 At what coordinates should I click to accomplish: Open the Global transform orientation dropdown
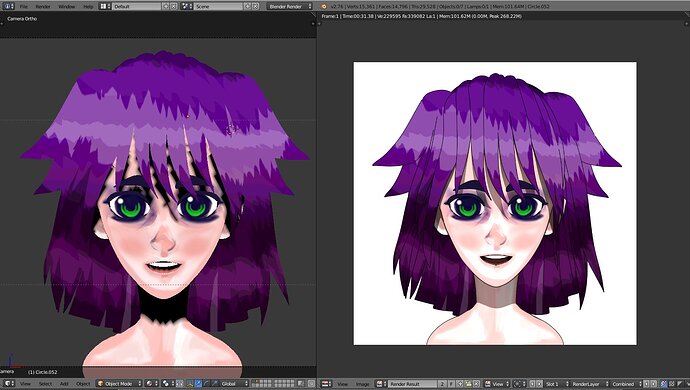tap(234, 384)
